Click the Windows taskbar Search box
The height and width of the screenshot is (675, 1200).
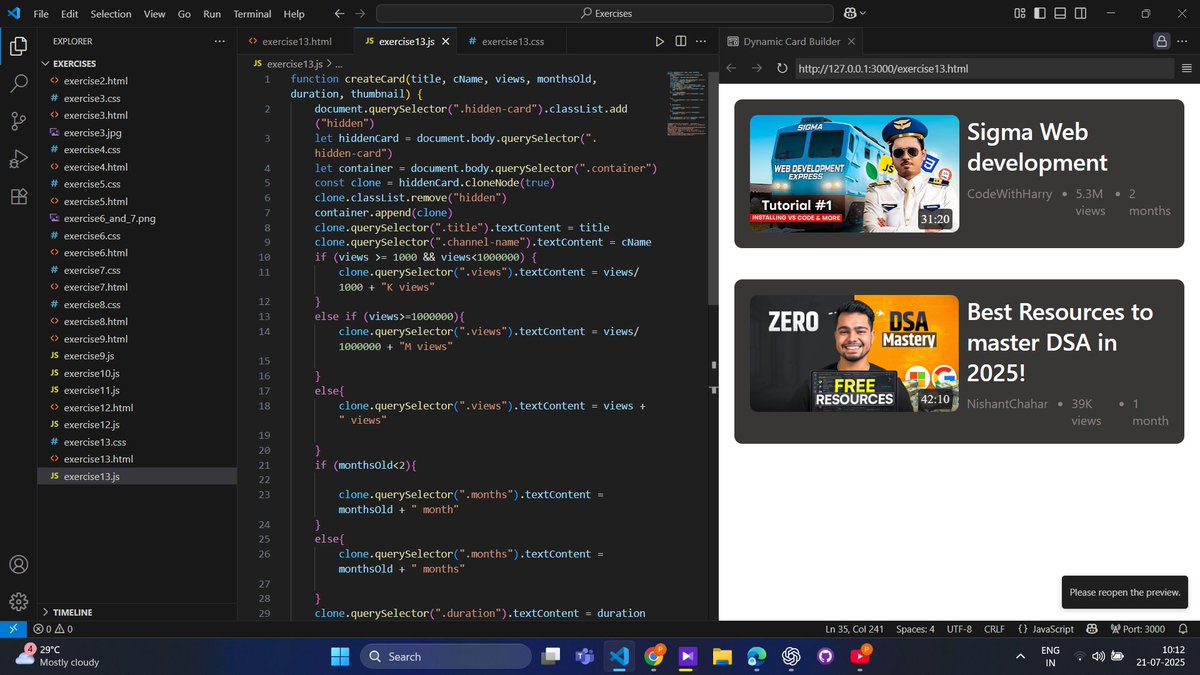point(445,656)
